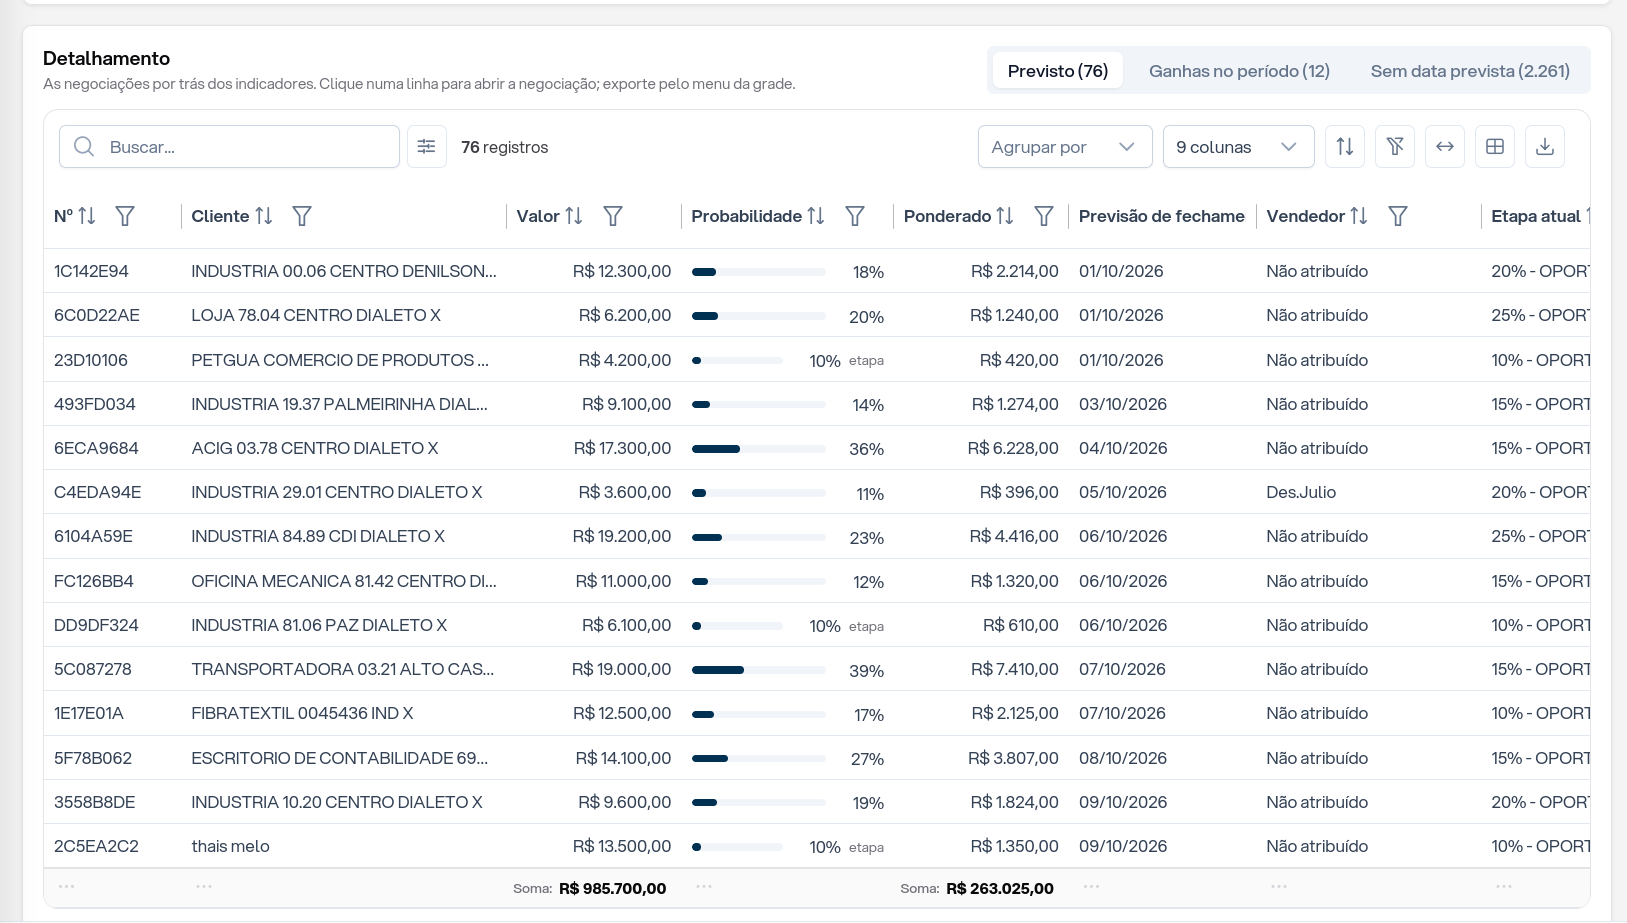This screenshot has width=1627, height=923.
Task: Sort by Probabilidade
Action: [x=816, y=216]
